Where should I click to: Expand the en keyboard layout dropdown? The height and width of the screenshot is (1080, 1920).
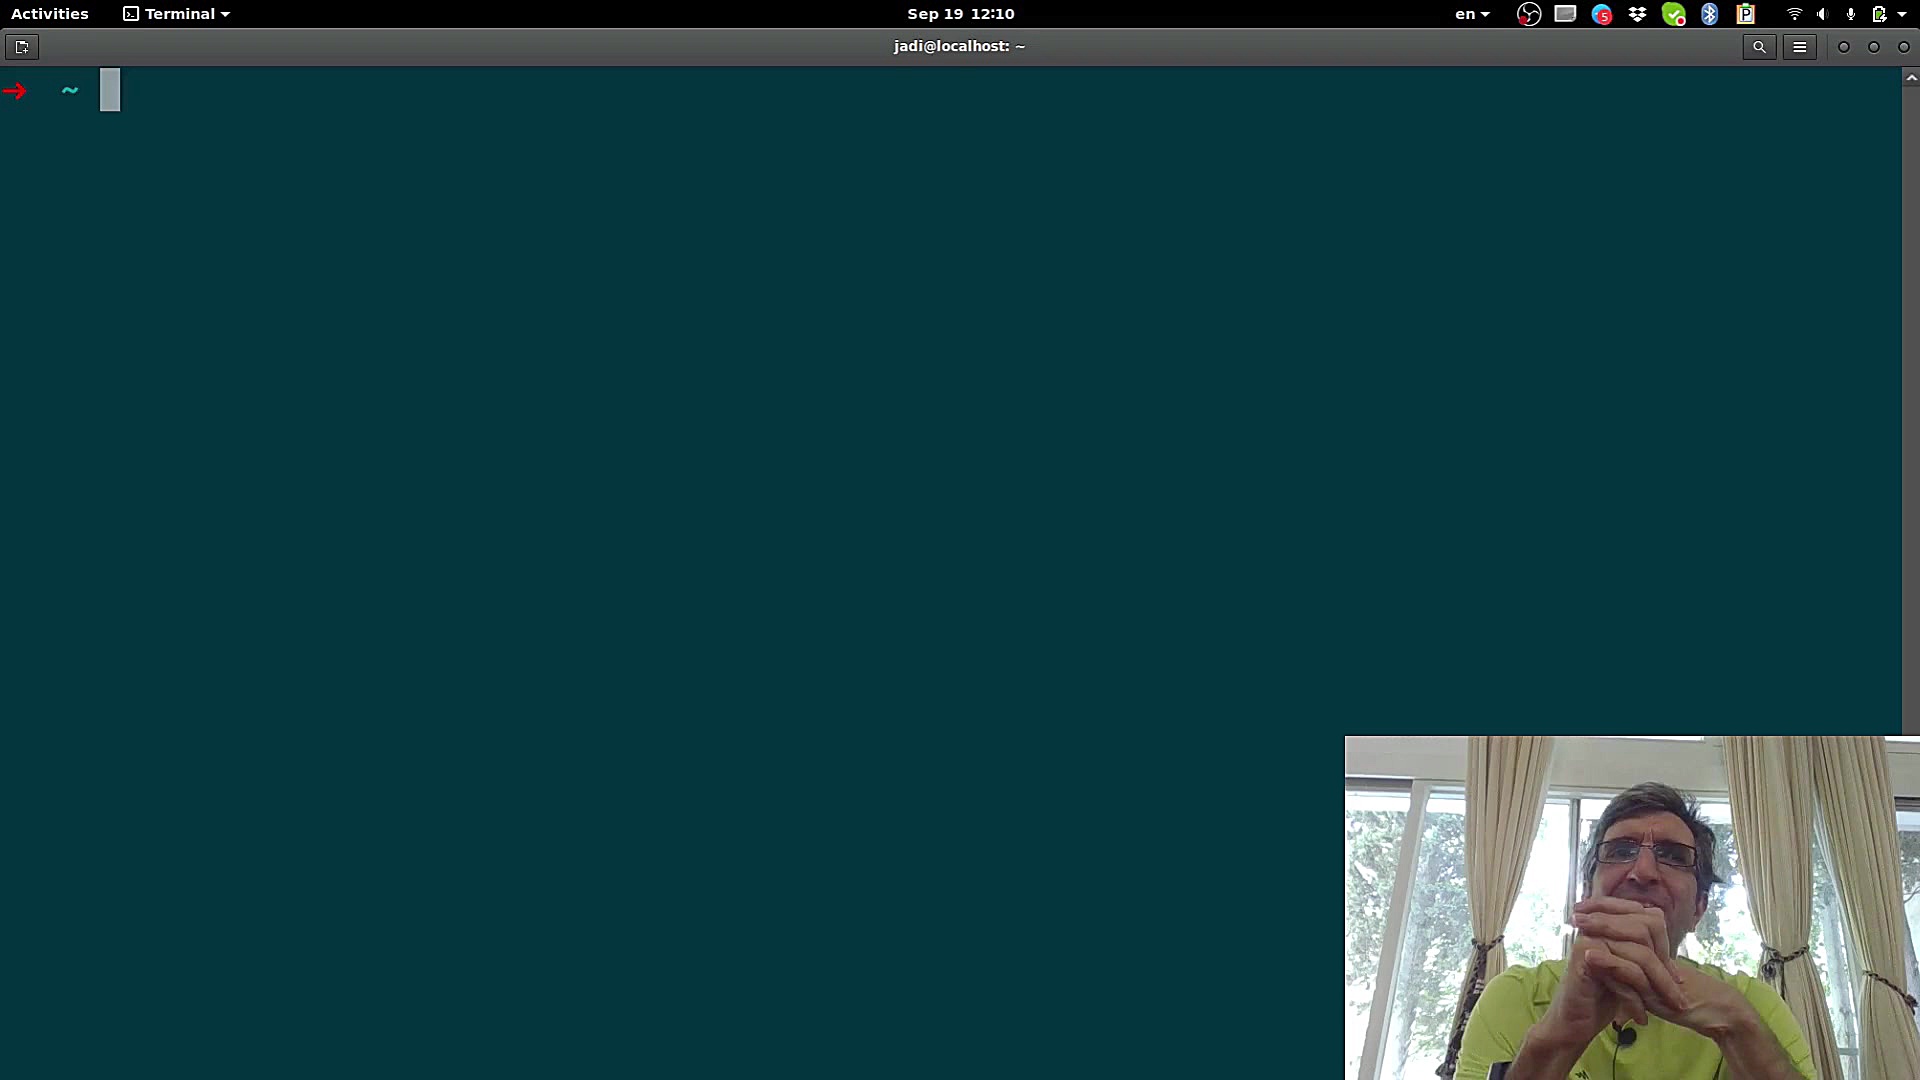coord(1472,14)
